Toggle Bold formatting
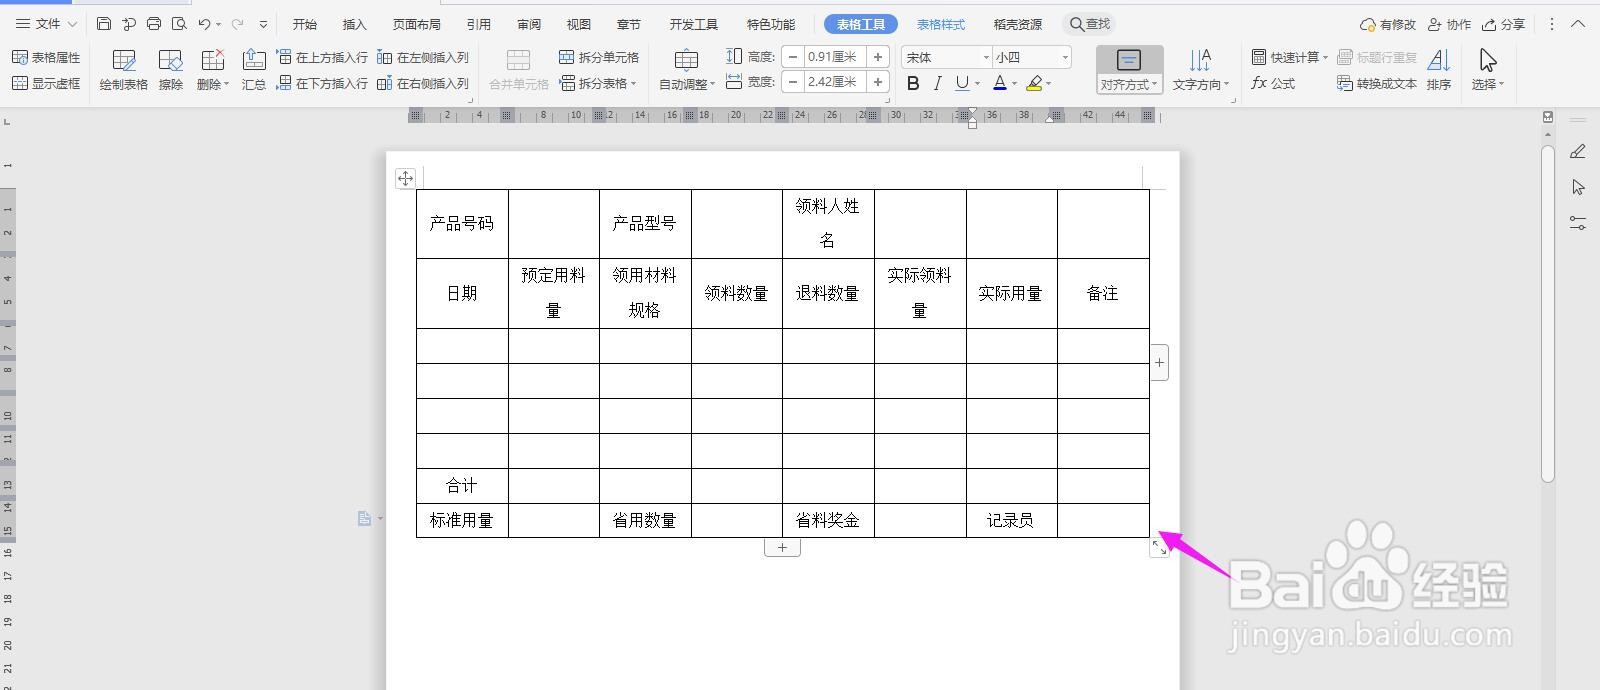This screenshot has width=1600, height=690. [913, 84]
